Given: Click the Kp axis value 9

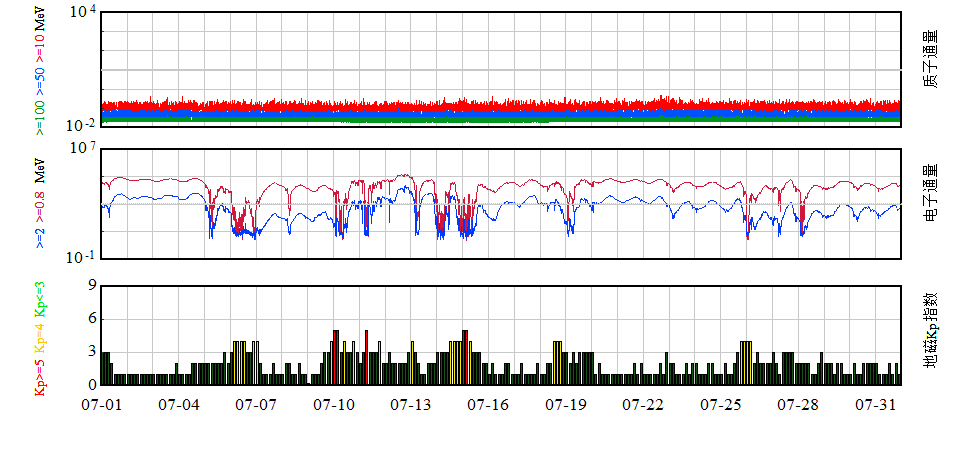Looking at the screenshot, I should point(93,285).
